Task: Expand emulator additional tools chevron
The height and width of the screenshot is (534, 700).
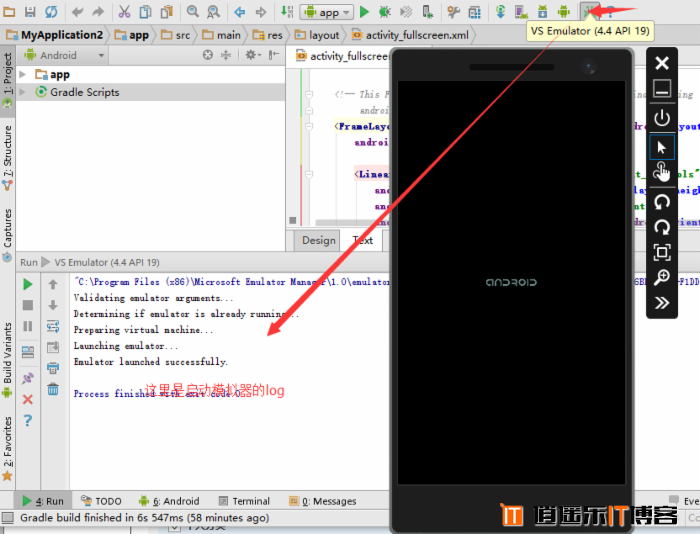Action: click(661, 302)
